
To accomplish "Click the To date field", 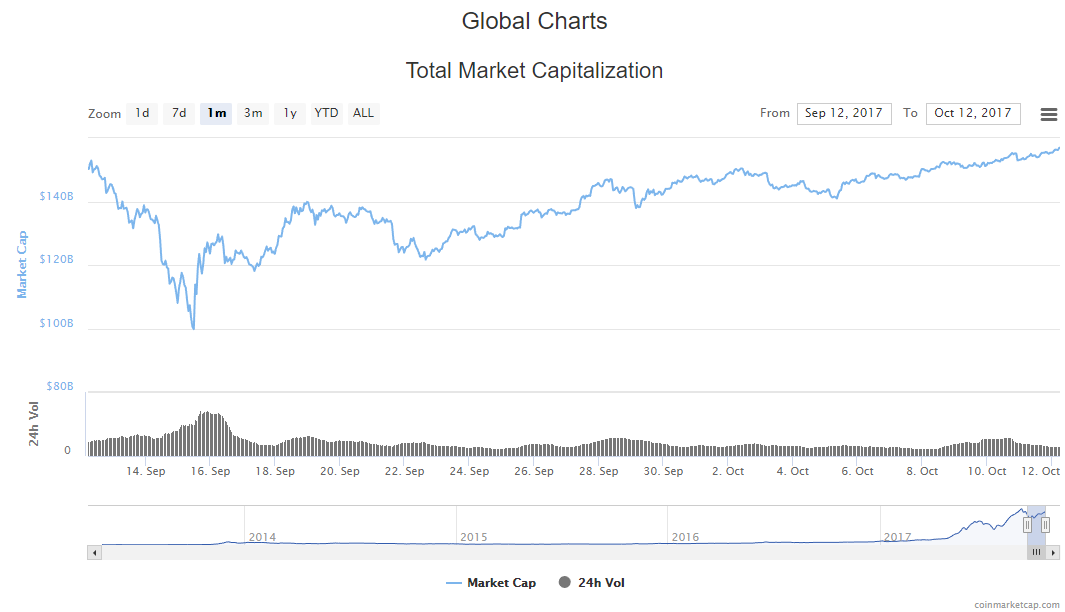I will click(x=972, y=113).
